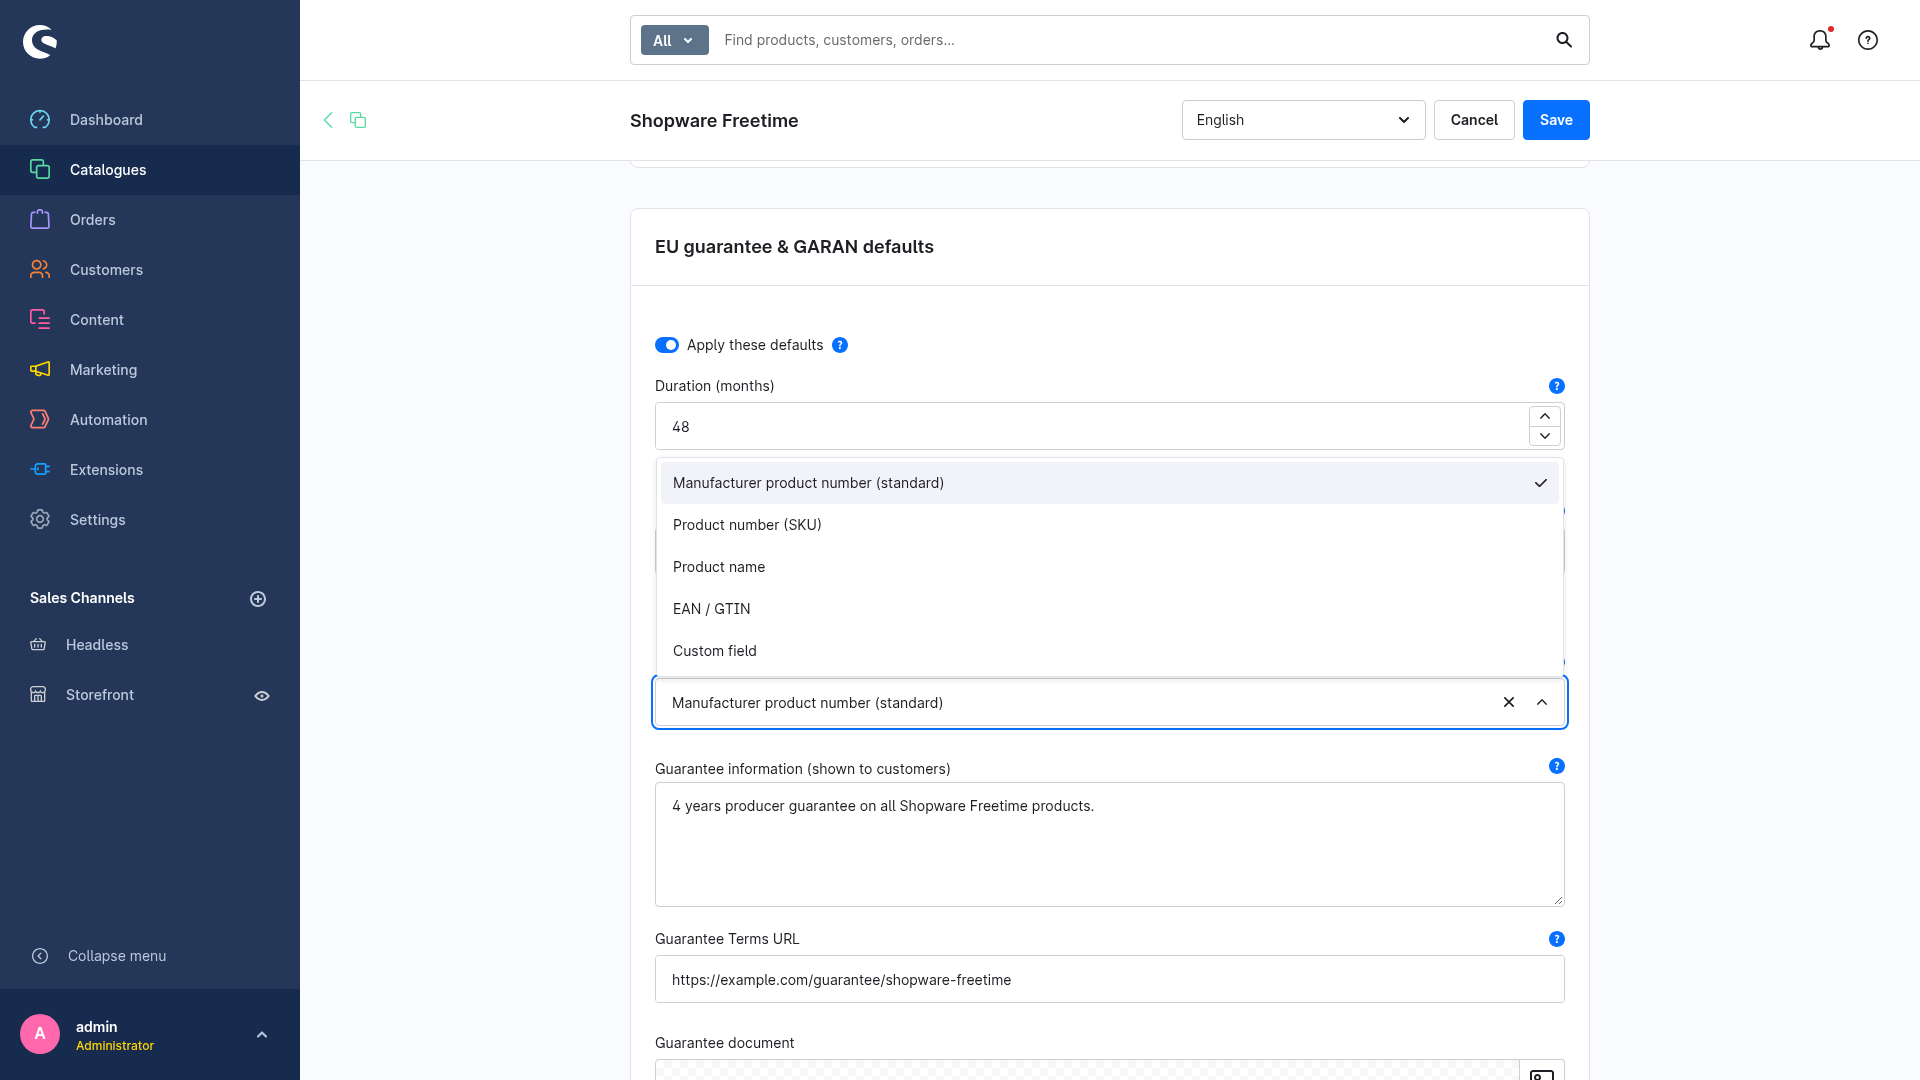Image resolution: width=1920 pixels, height=1080 pixels.
Task: Add a new sales channel with the plus icon
Action: (258, 599)
